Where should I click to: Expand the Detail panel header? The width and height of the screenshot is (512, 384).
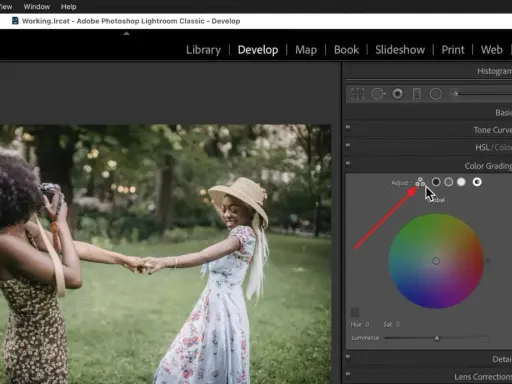point(502,359)
